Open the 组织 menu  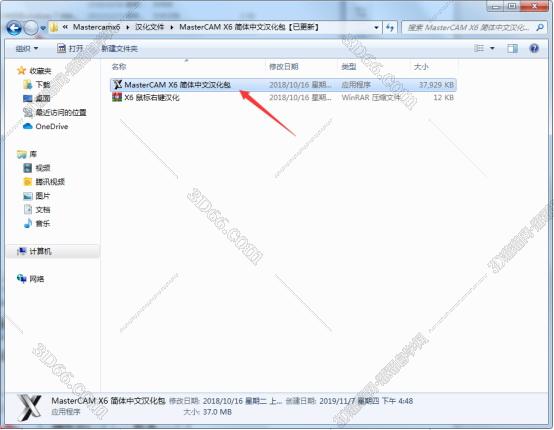26,48
